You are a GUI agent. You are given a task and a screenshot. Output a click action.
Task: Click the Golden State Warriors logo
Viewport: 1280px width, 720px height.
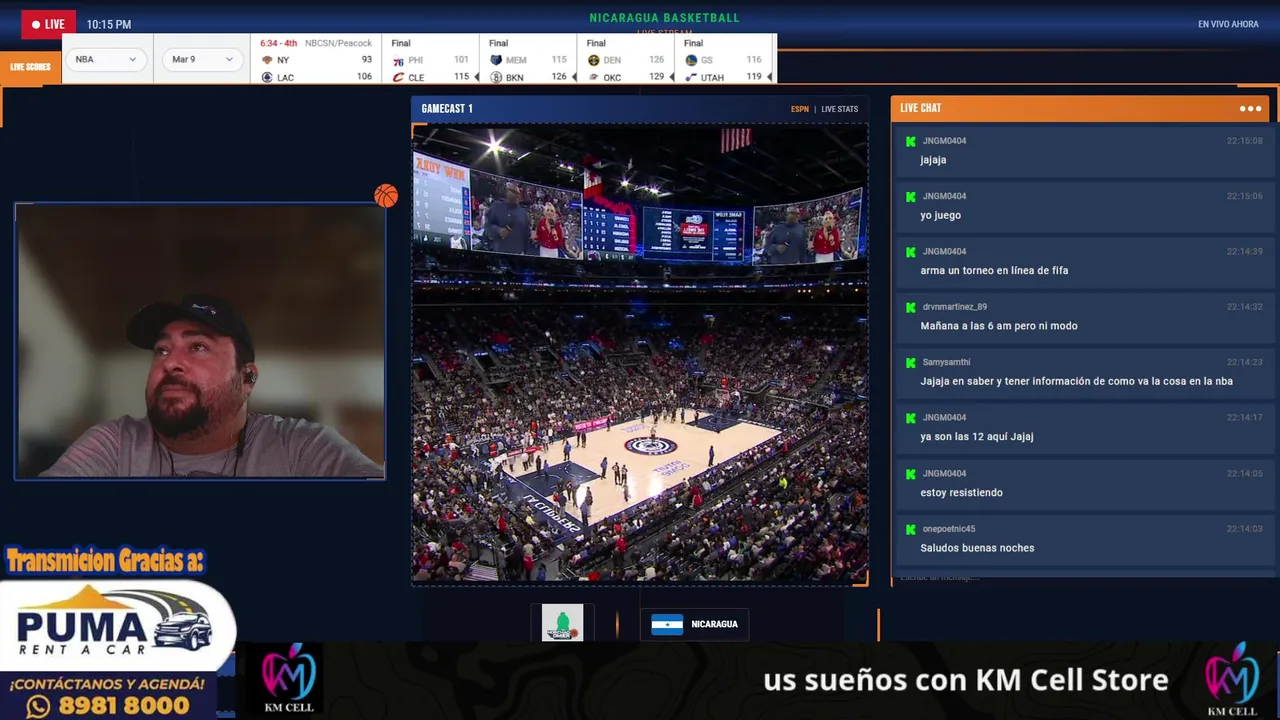(691, 60)
